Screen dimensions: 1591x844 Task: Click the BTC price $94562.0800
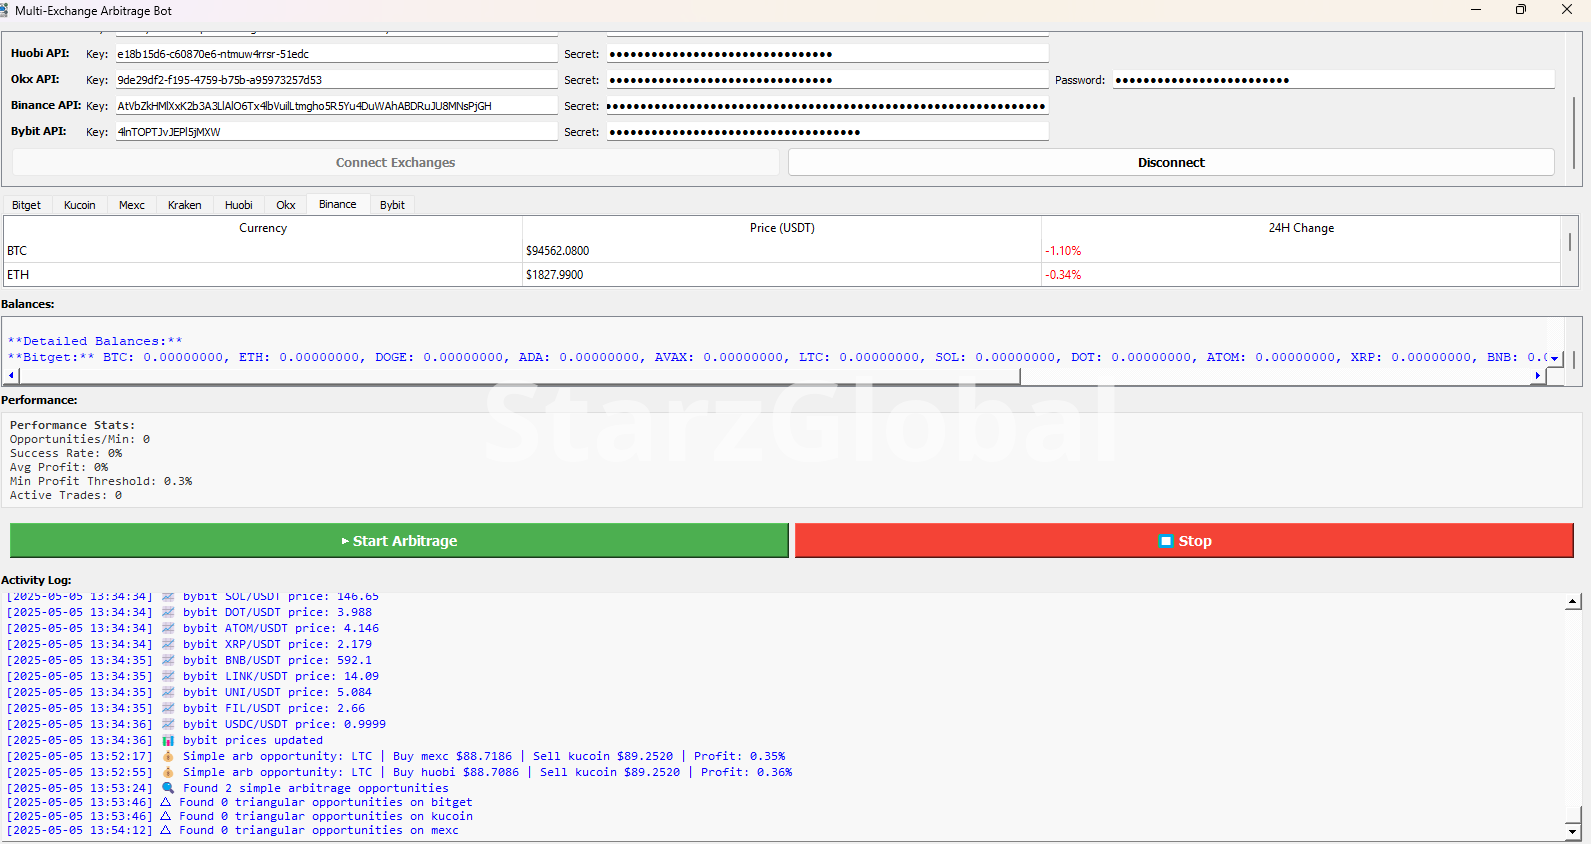[x=558, y=251]
